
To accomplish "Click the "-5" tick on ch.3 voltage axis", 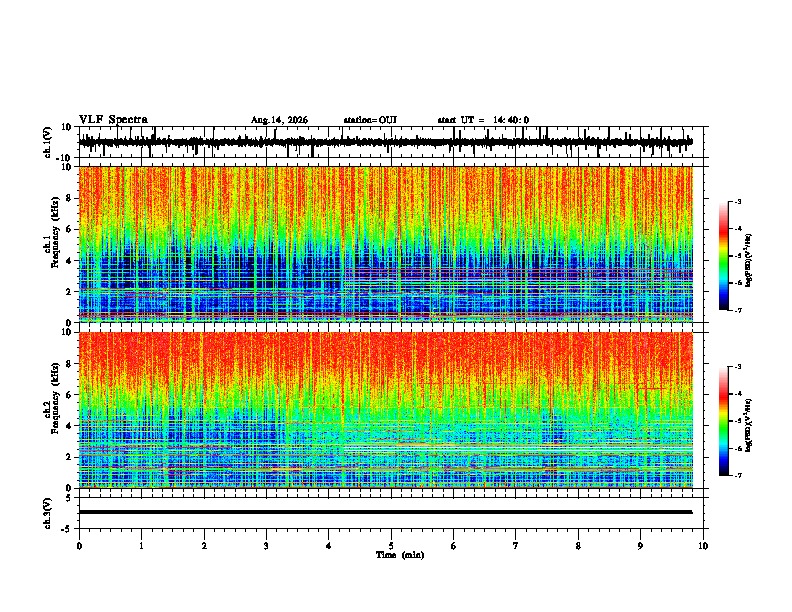I will click(67, 529).
